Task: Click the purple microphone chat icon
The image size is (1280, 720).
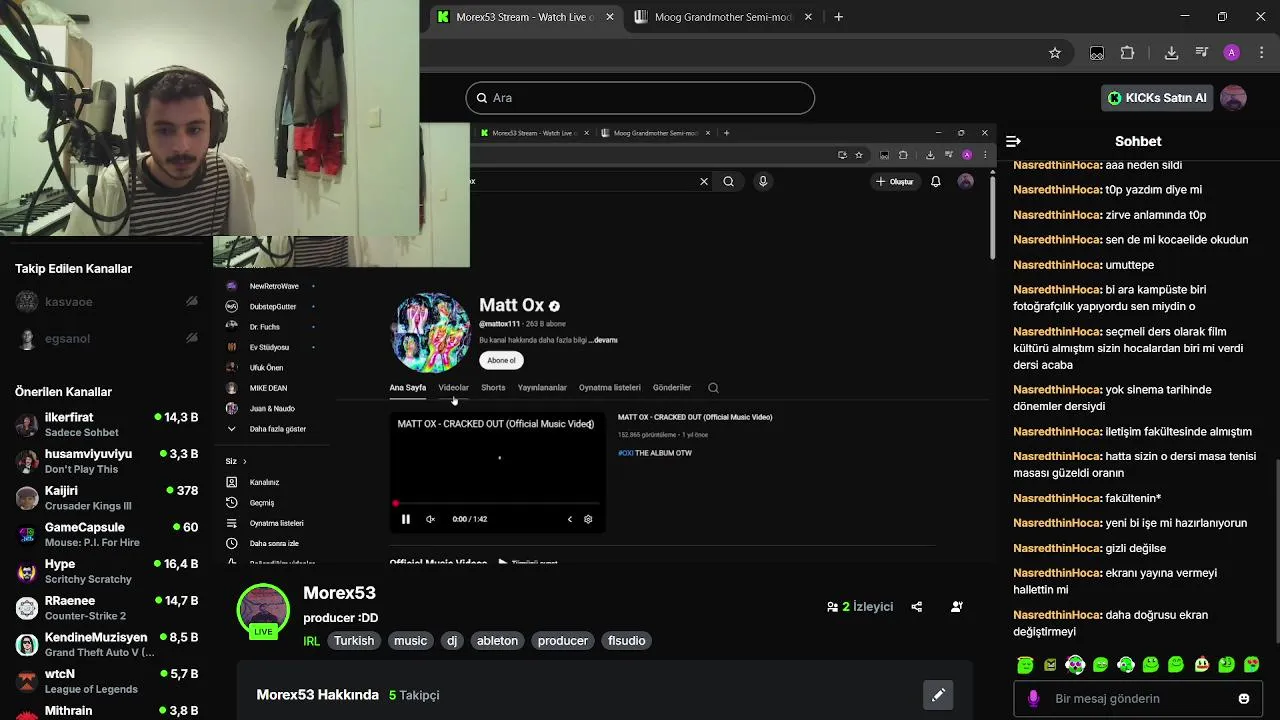Action: pos(1033,699)
